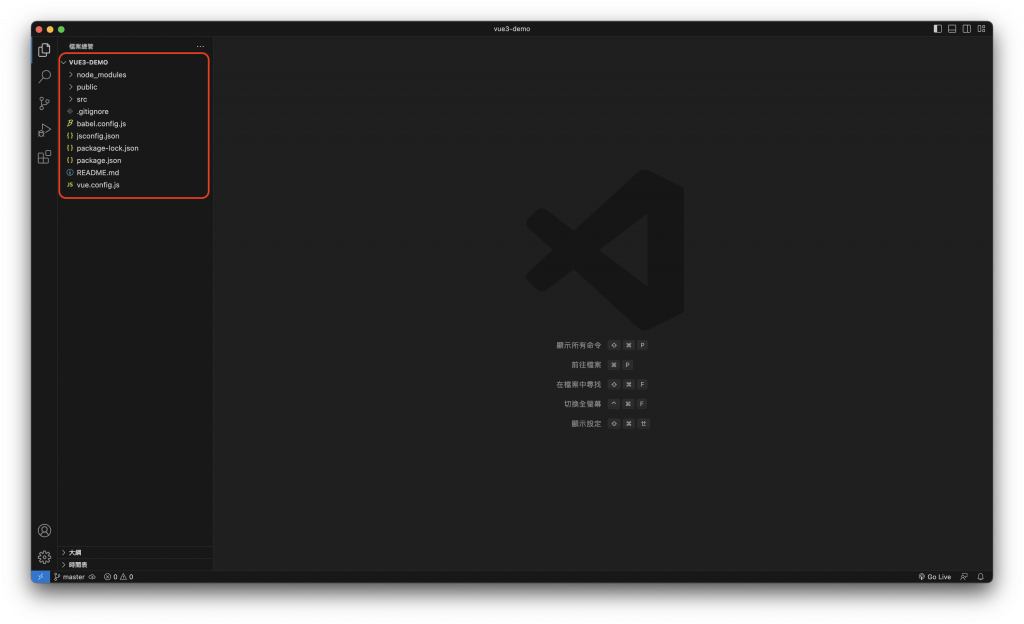Open the errors and warnings count
The height and width of the screenshot is (624, 1024).
tap(118, 577)
